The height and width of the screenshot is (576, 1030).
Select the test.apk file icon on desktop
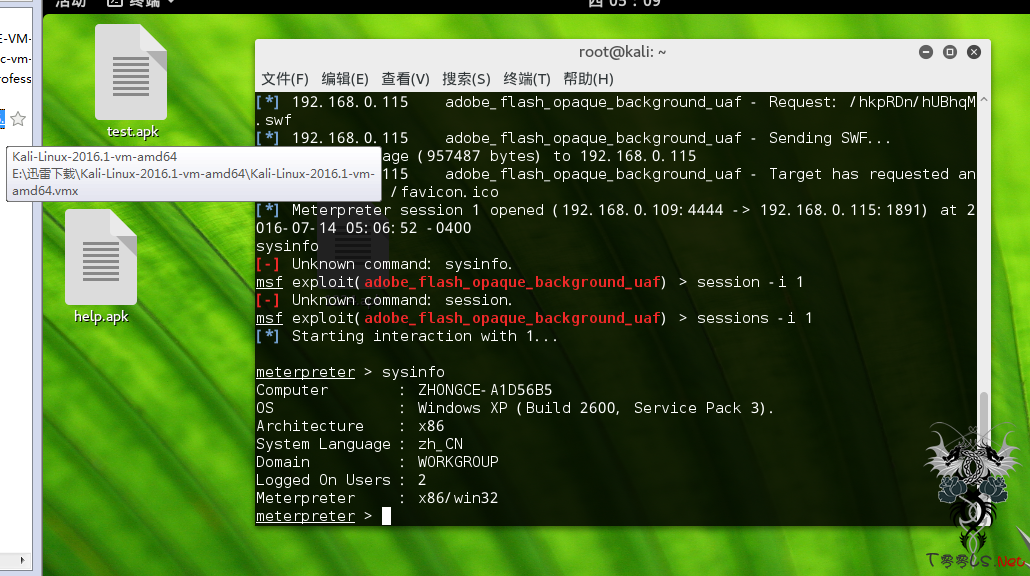tap(131, 72)
